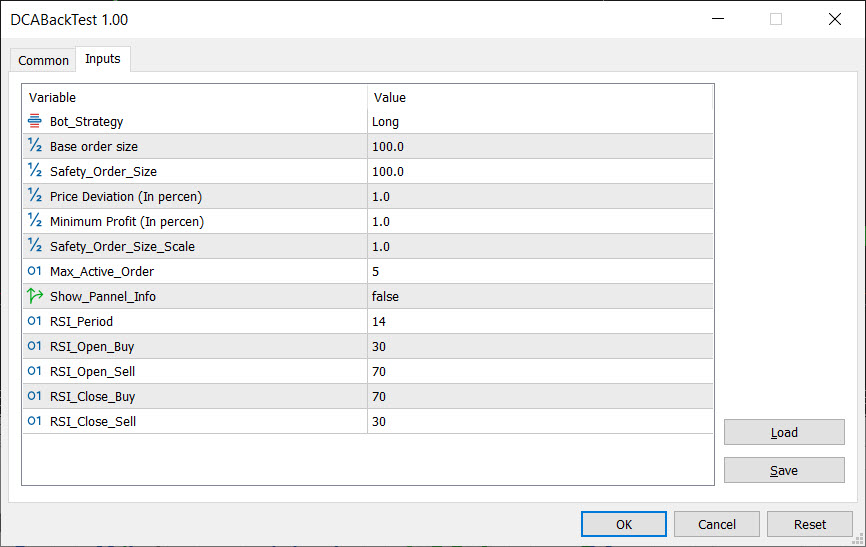Open the Bot_Strategy Long value dropdown

click(540, 122)
